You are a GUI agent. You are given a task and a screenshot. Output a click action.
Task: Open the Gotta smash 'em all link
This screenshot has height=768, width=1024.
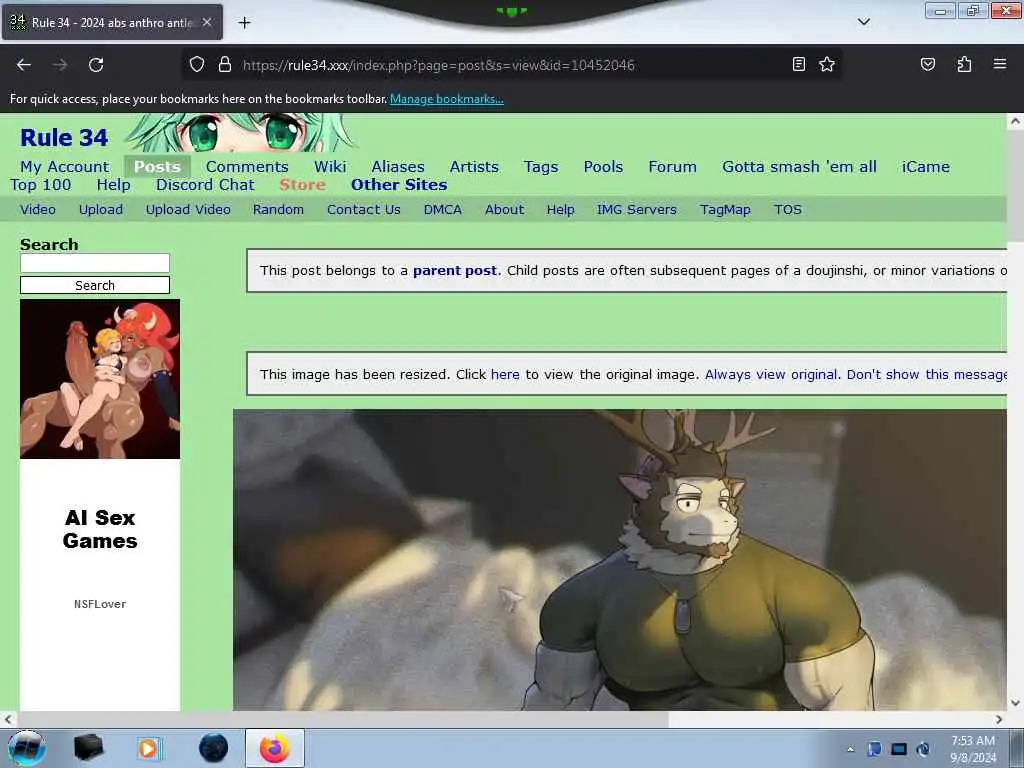click(799, 167)
